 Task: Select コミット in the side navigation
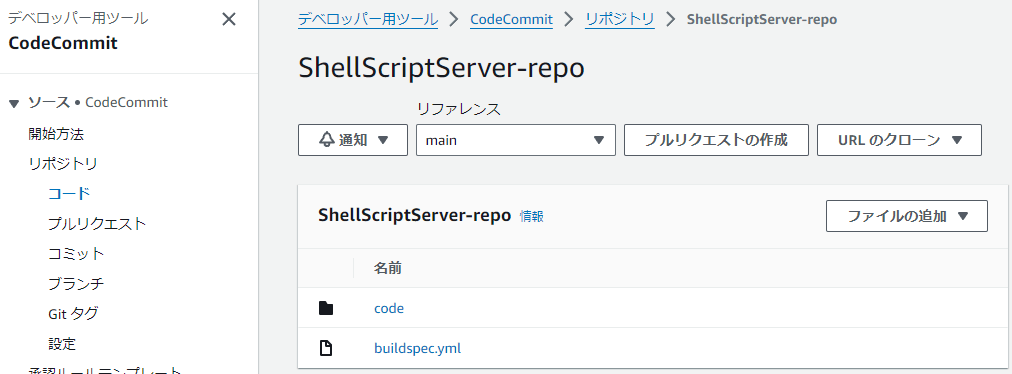76,253
